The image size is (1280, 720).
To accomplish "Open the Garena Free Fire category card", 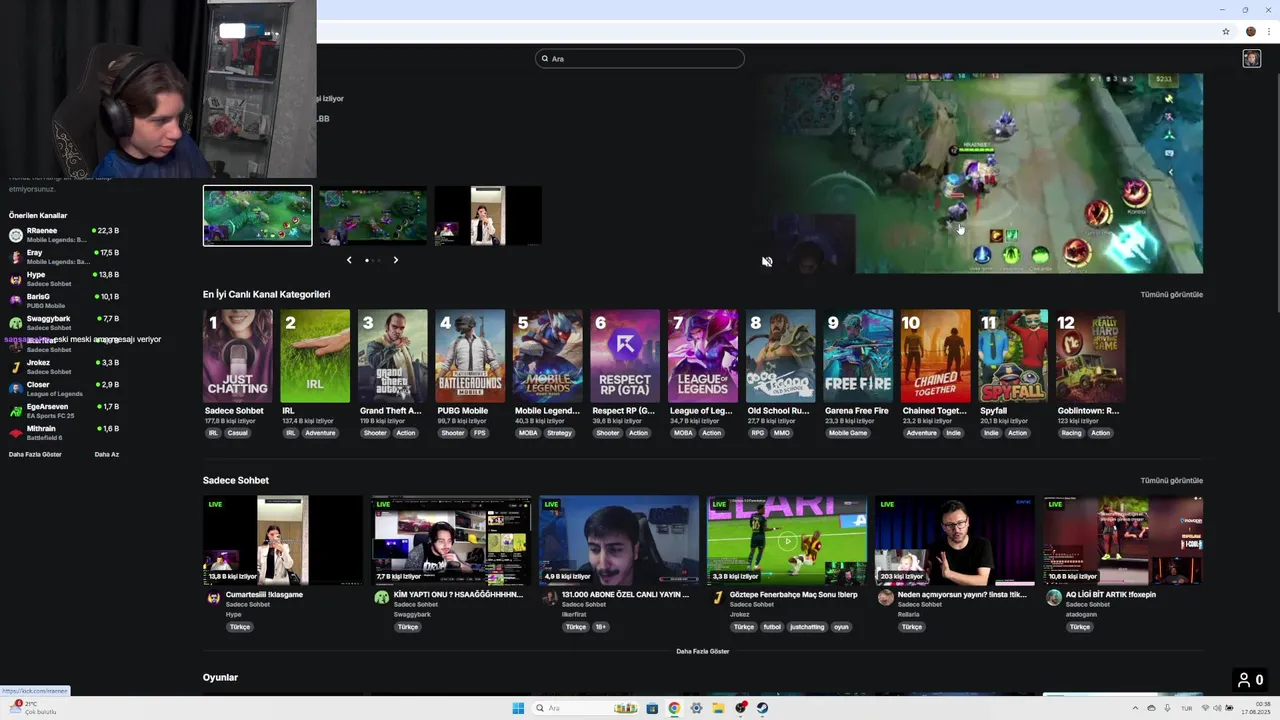I will pos(857,356).
